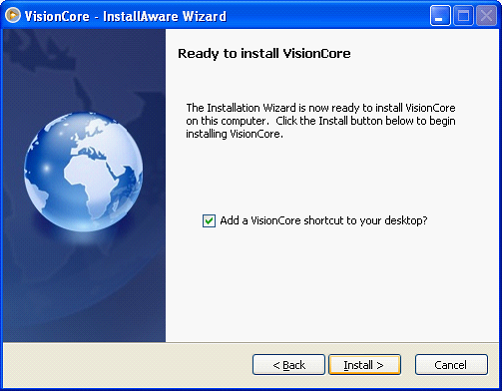Screen dimensions: 503x392
Task: Go back using the Back button
Action: pyautogui.click(x=289, y=365)
